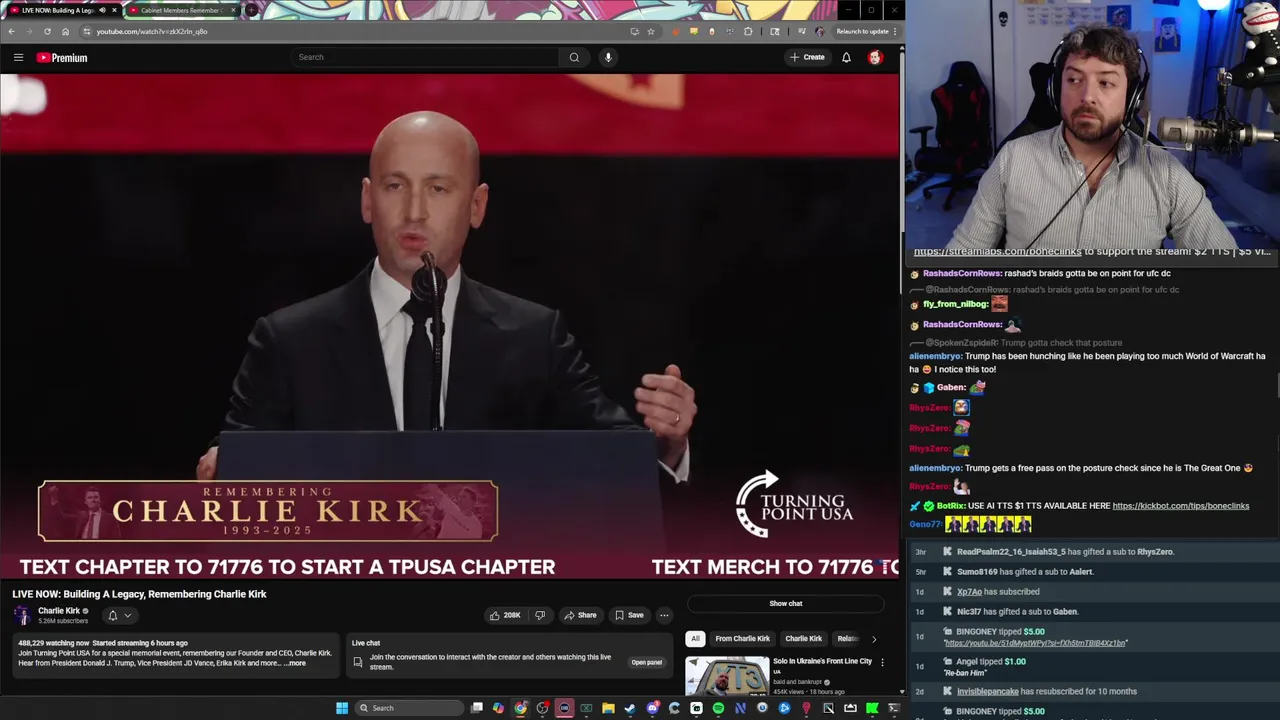
Task: Open YouTube notifications bell in header
Action: 846,57
